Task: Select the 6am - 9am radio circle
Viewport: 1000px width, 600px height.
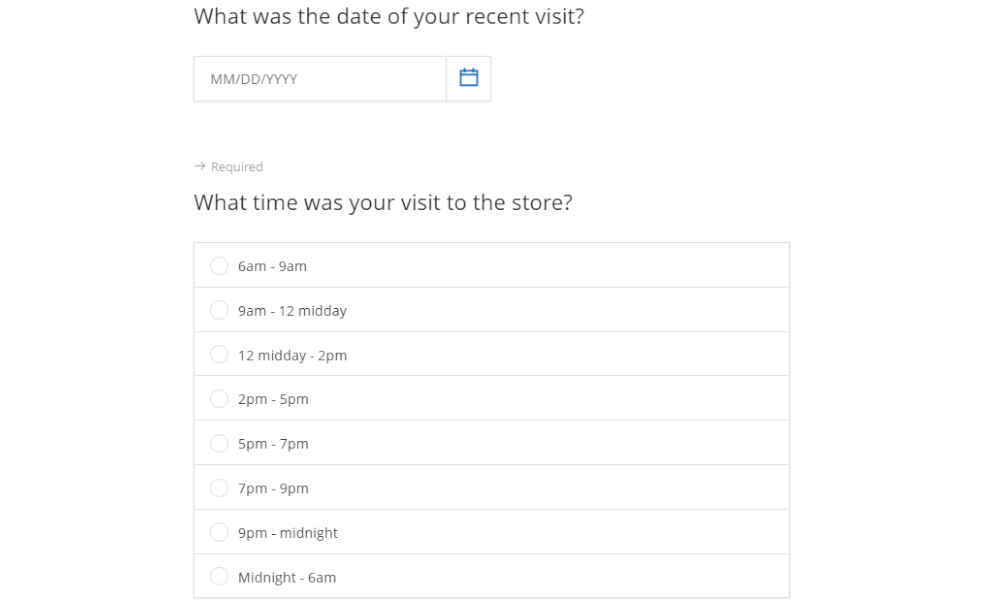Action: click(x=219, y=265)
